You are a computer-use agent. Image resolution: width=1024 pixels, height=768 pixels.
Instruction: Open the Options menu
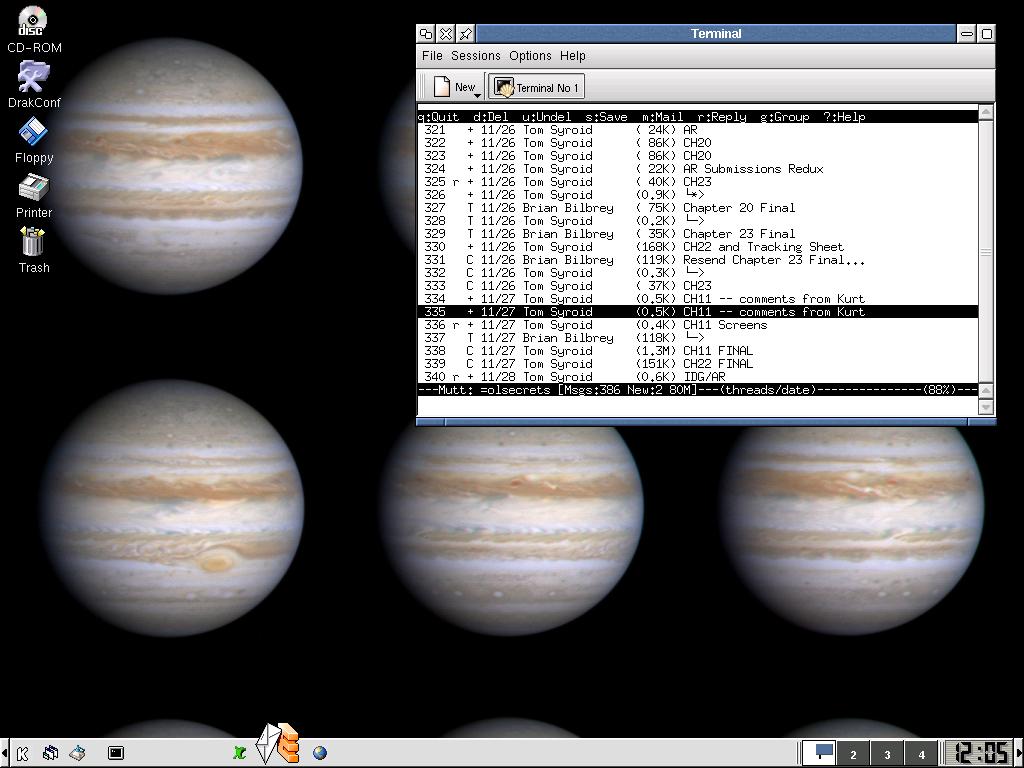pyautogui.click(x=530, y=56)
